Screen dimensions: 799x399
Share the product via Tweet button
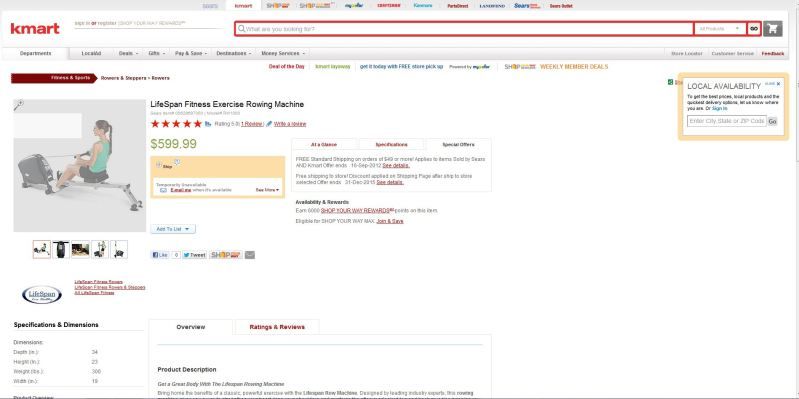(x=194, y=255)
